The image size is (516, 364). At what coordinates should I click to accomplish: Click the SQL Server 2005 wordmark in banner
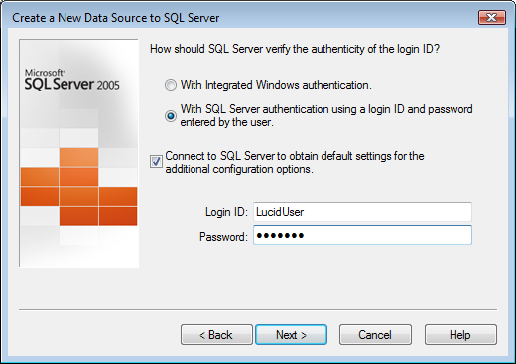click(72, 84)
